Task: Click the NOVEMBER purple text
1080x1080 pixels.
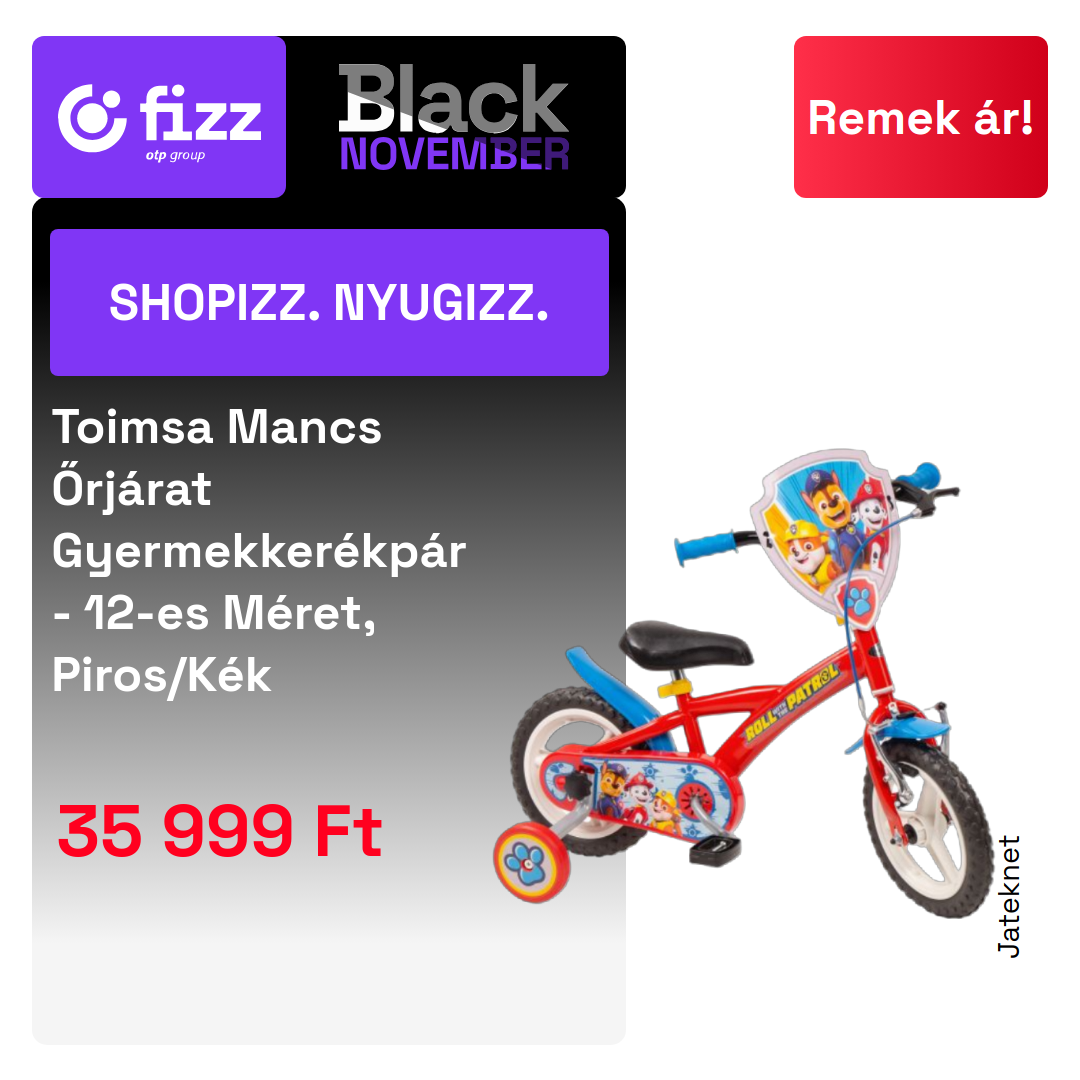Action: pos(455,154)
